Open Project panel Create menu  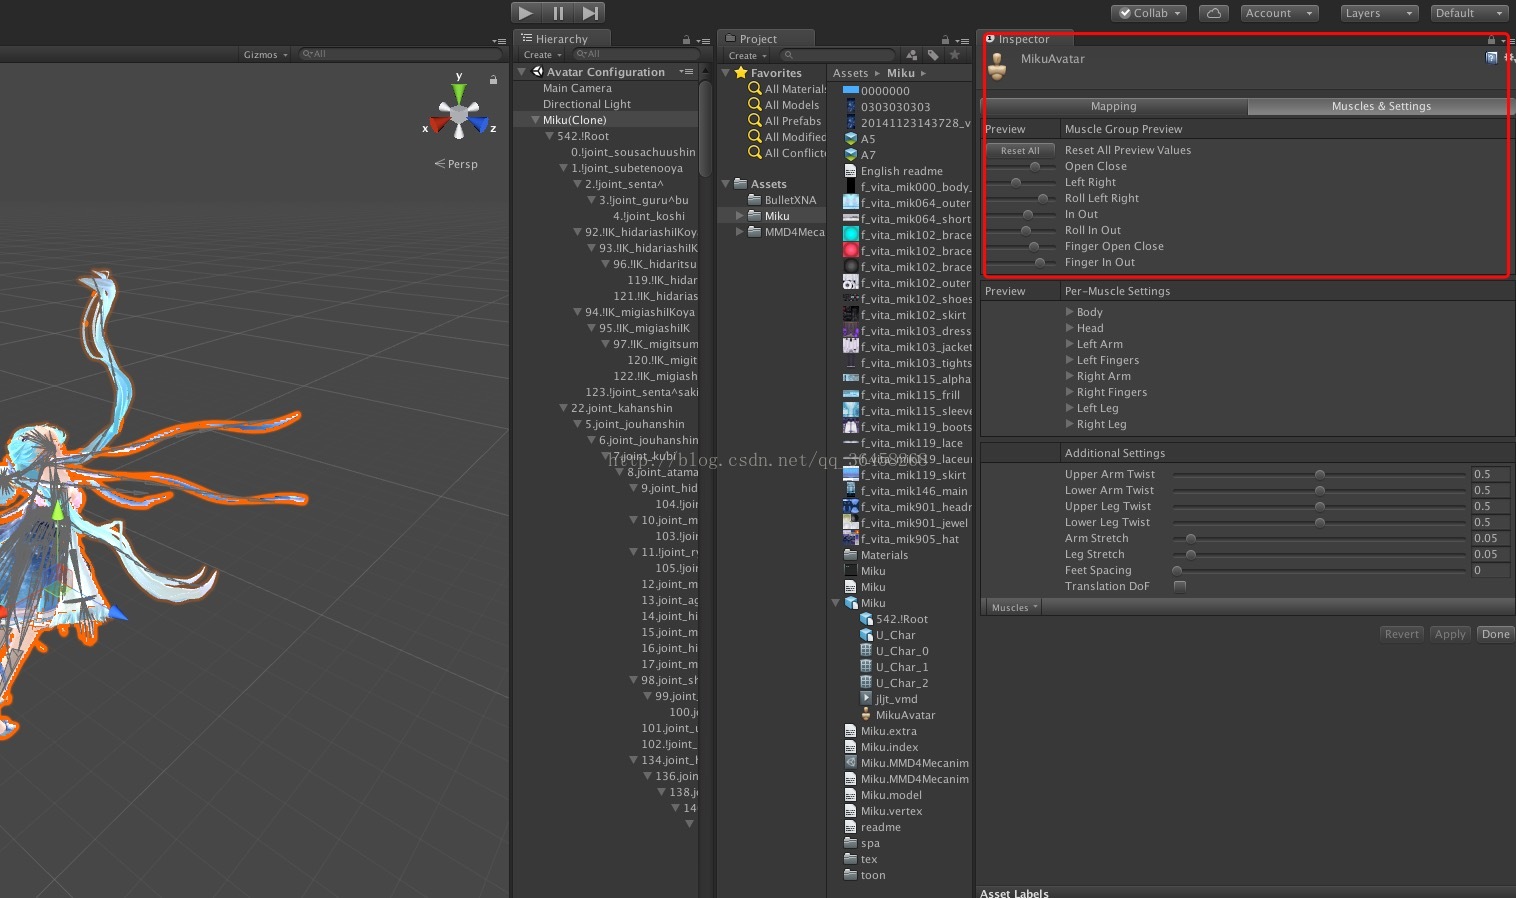[x=746, y=55]
